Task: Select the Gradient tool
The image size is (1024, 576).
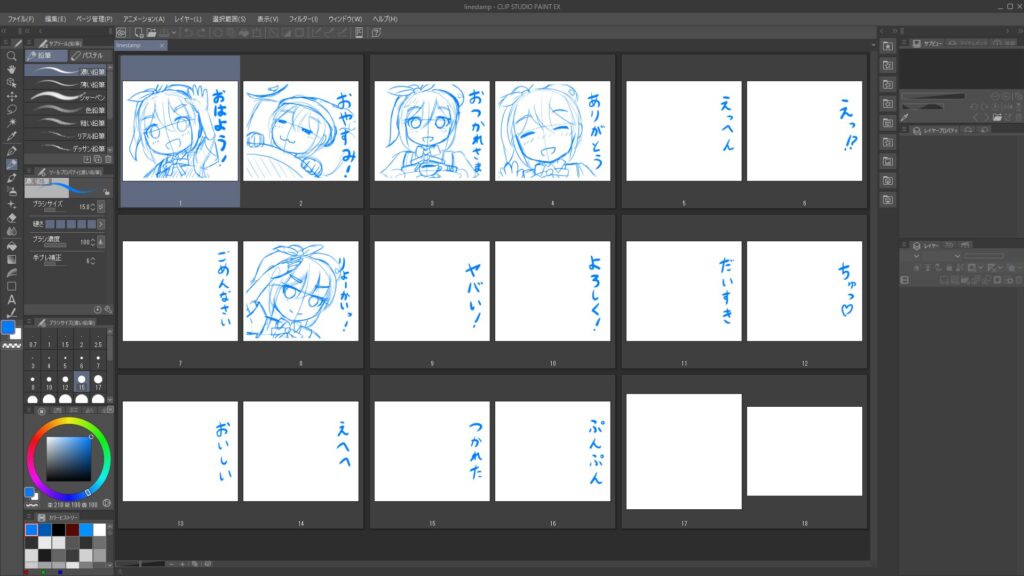Action: coord(12,258)
